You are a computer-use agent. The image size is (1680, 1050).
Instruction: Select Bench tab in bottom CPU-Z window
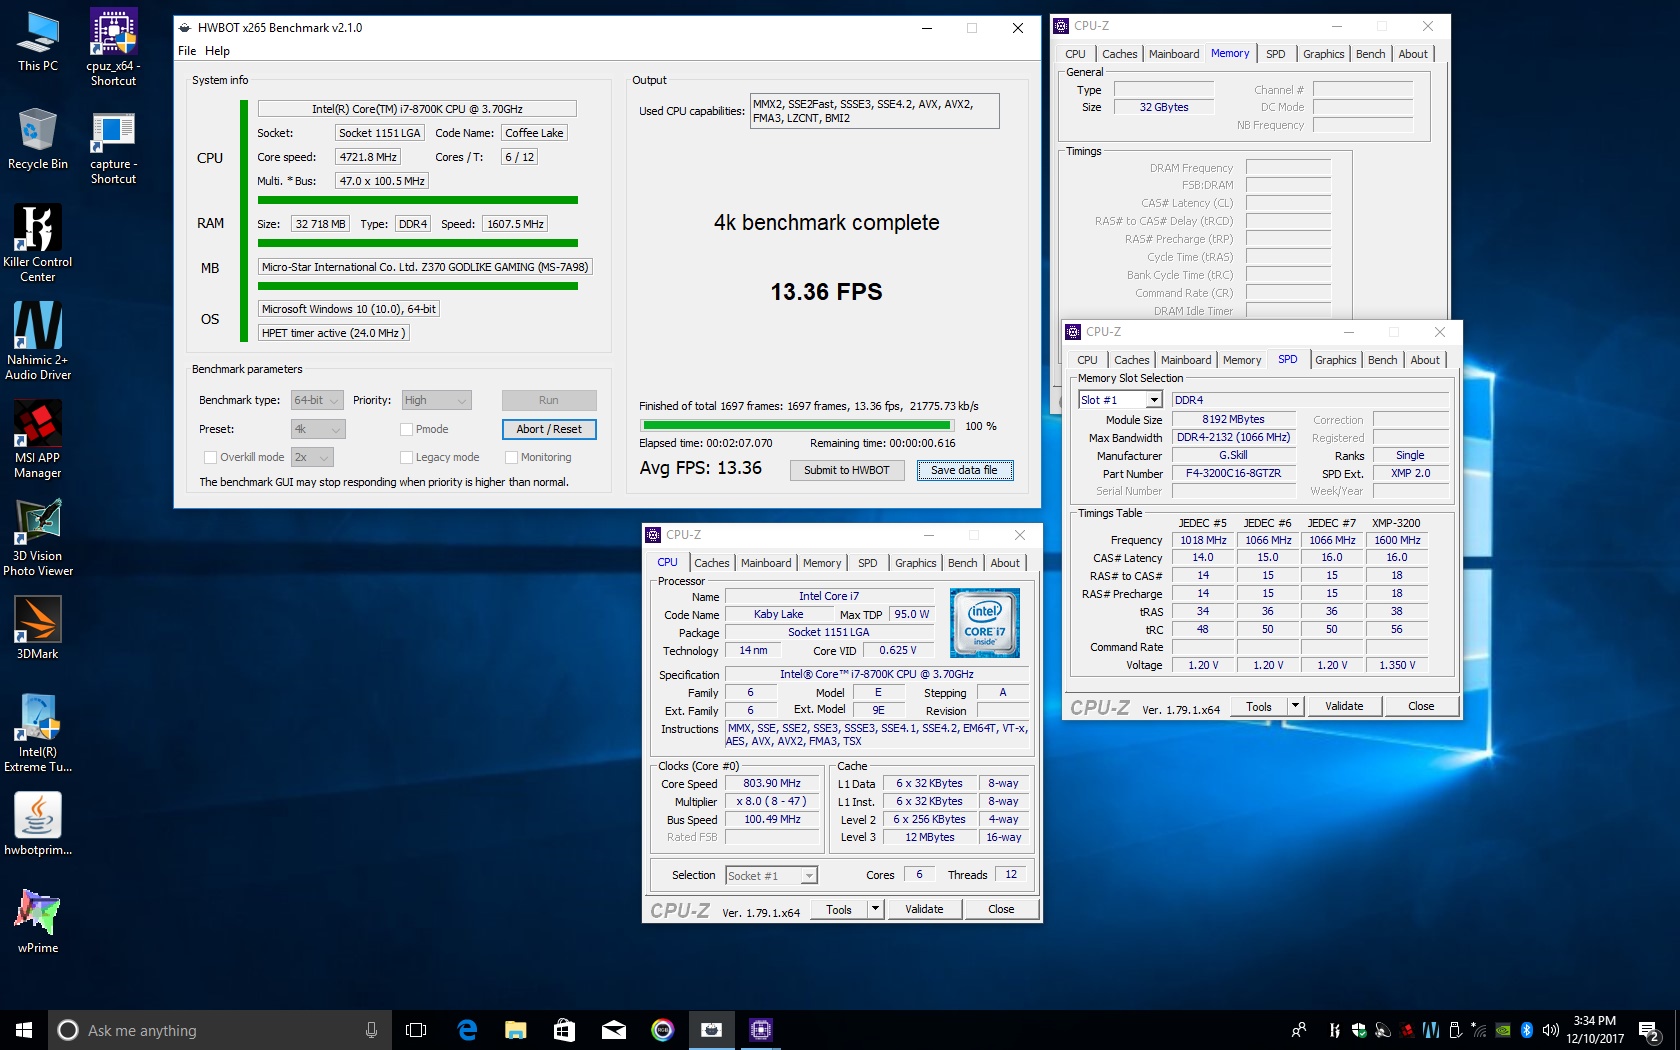point(963,563)
